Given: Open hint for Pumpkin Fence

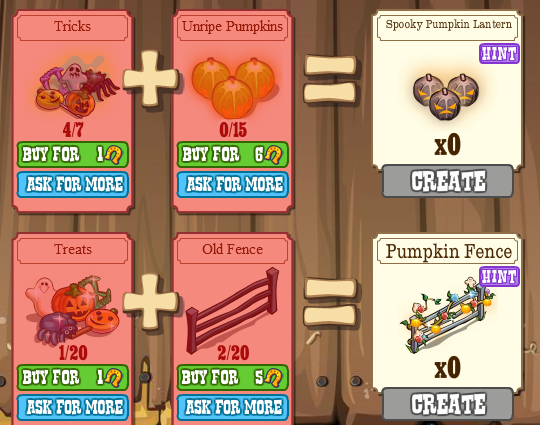Looking at the screenshot, I should tap(499, 277).
